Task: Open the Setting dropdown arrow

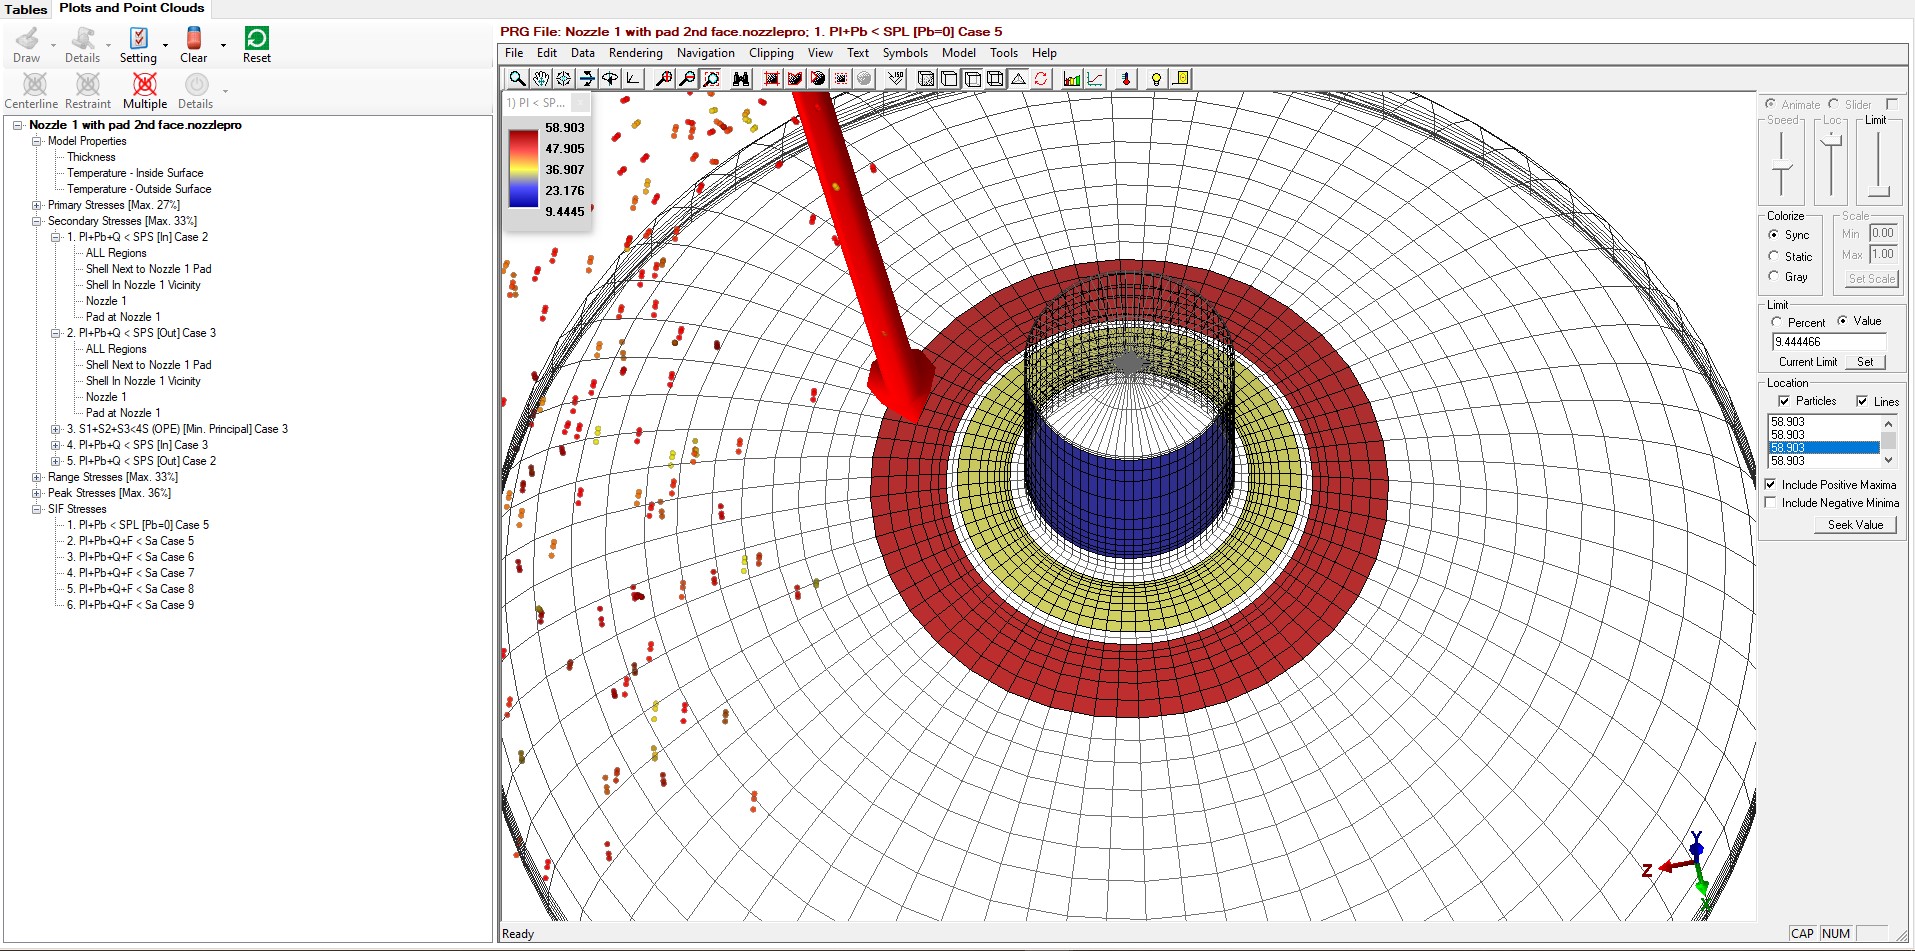Action: click(165, 45)
